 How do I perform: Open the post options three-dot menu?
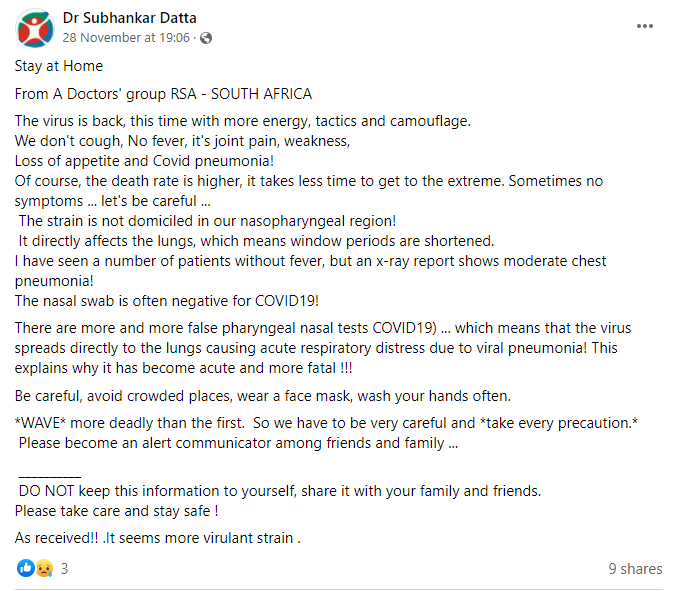(x=645, y=27)
